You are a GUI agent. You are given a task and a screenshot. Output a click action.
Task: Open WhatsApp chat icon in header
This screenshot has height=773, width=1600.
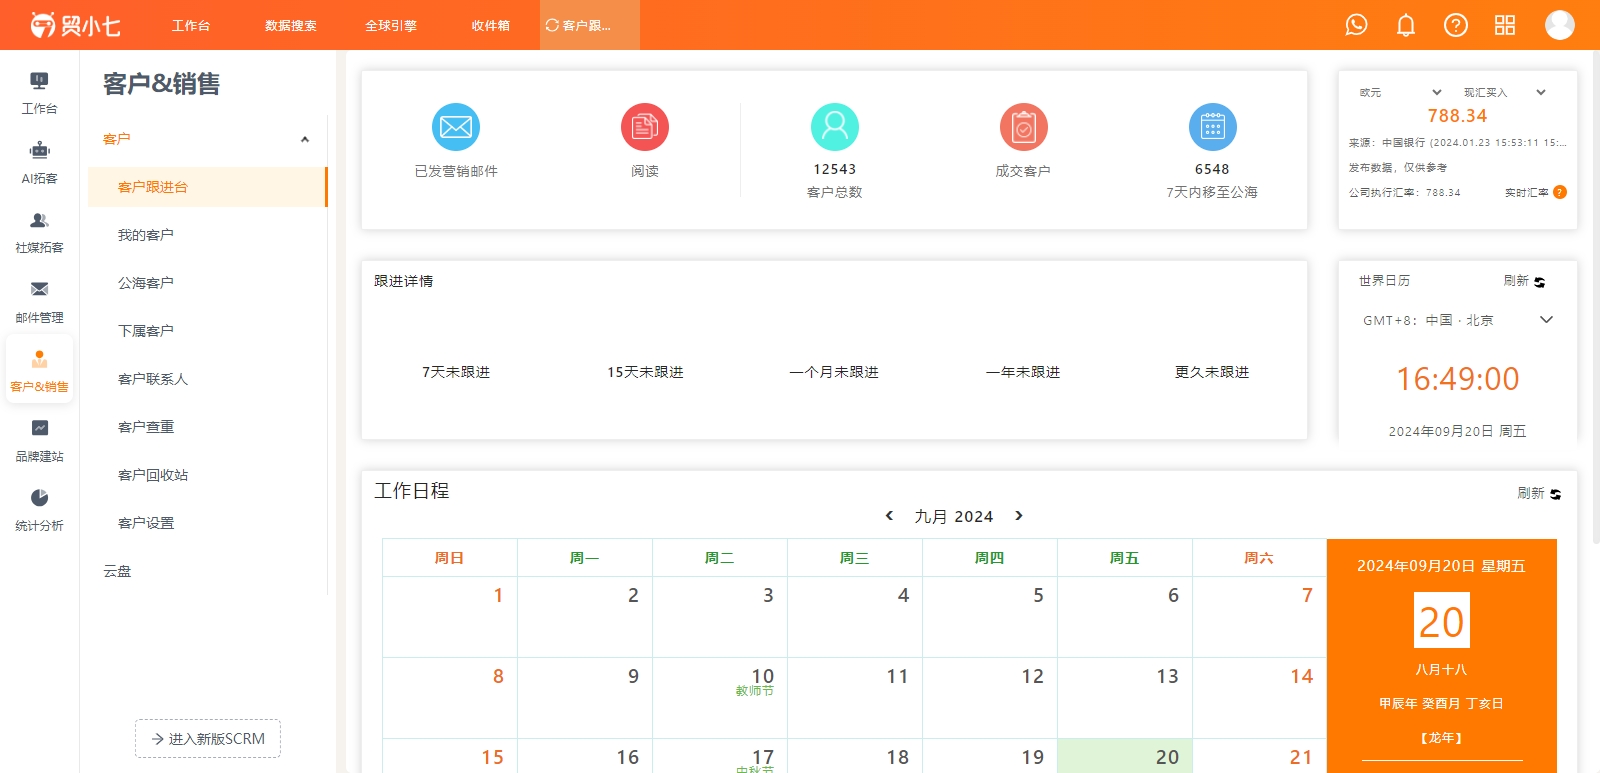coord(1356,25)
